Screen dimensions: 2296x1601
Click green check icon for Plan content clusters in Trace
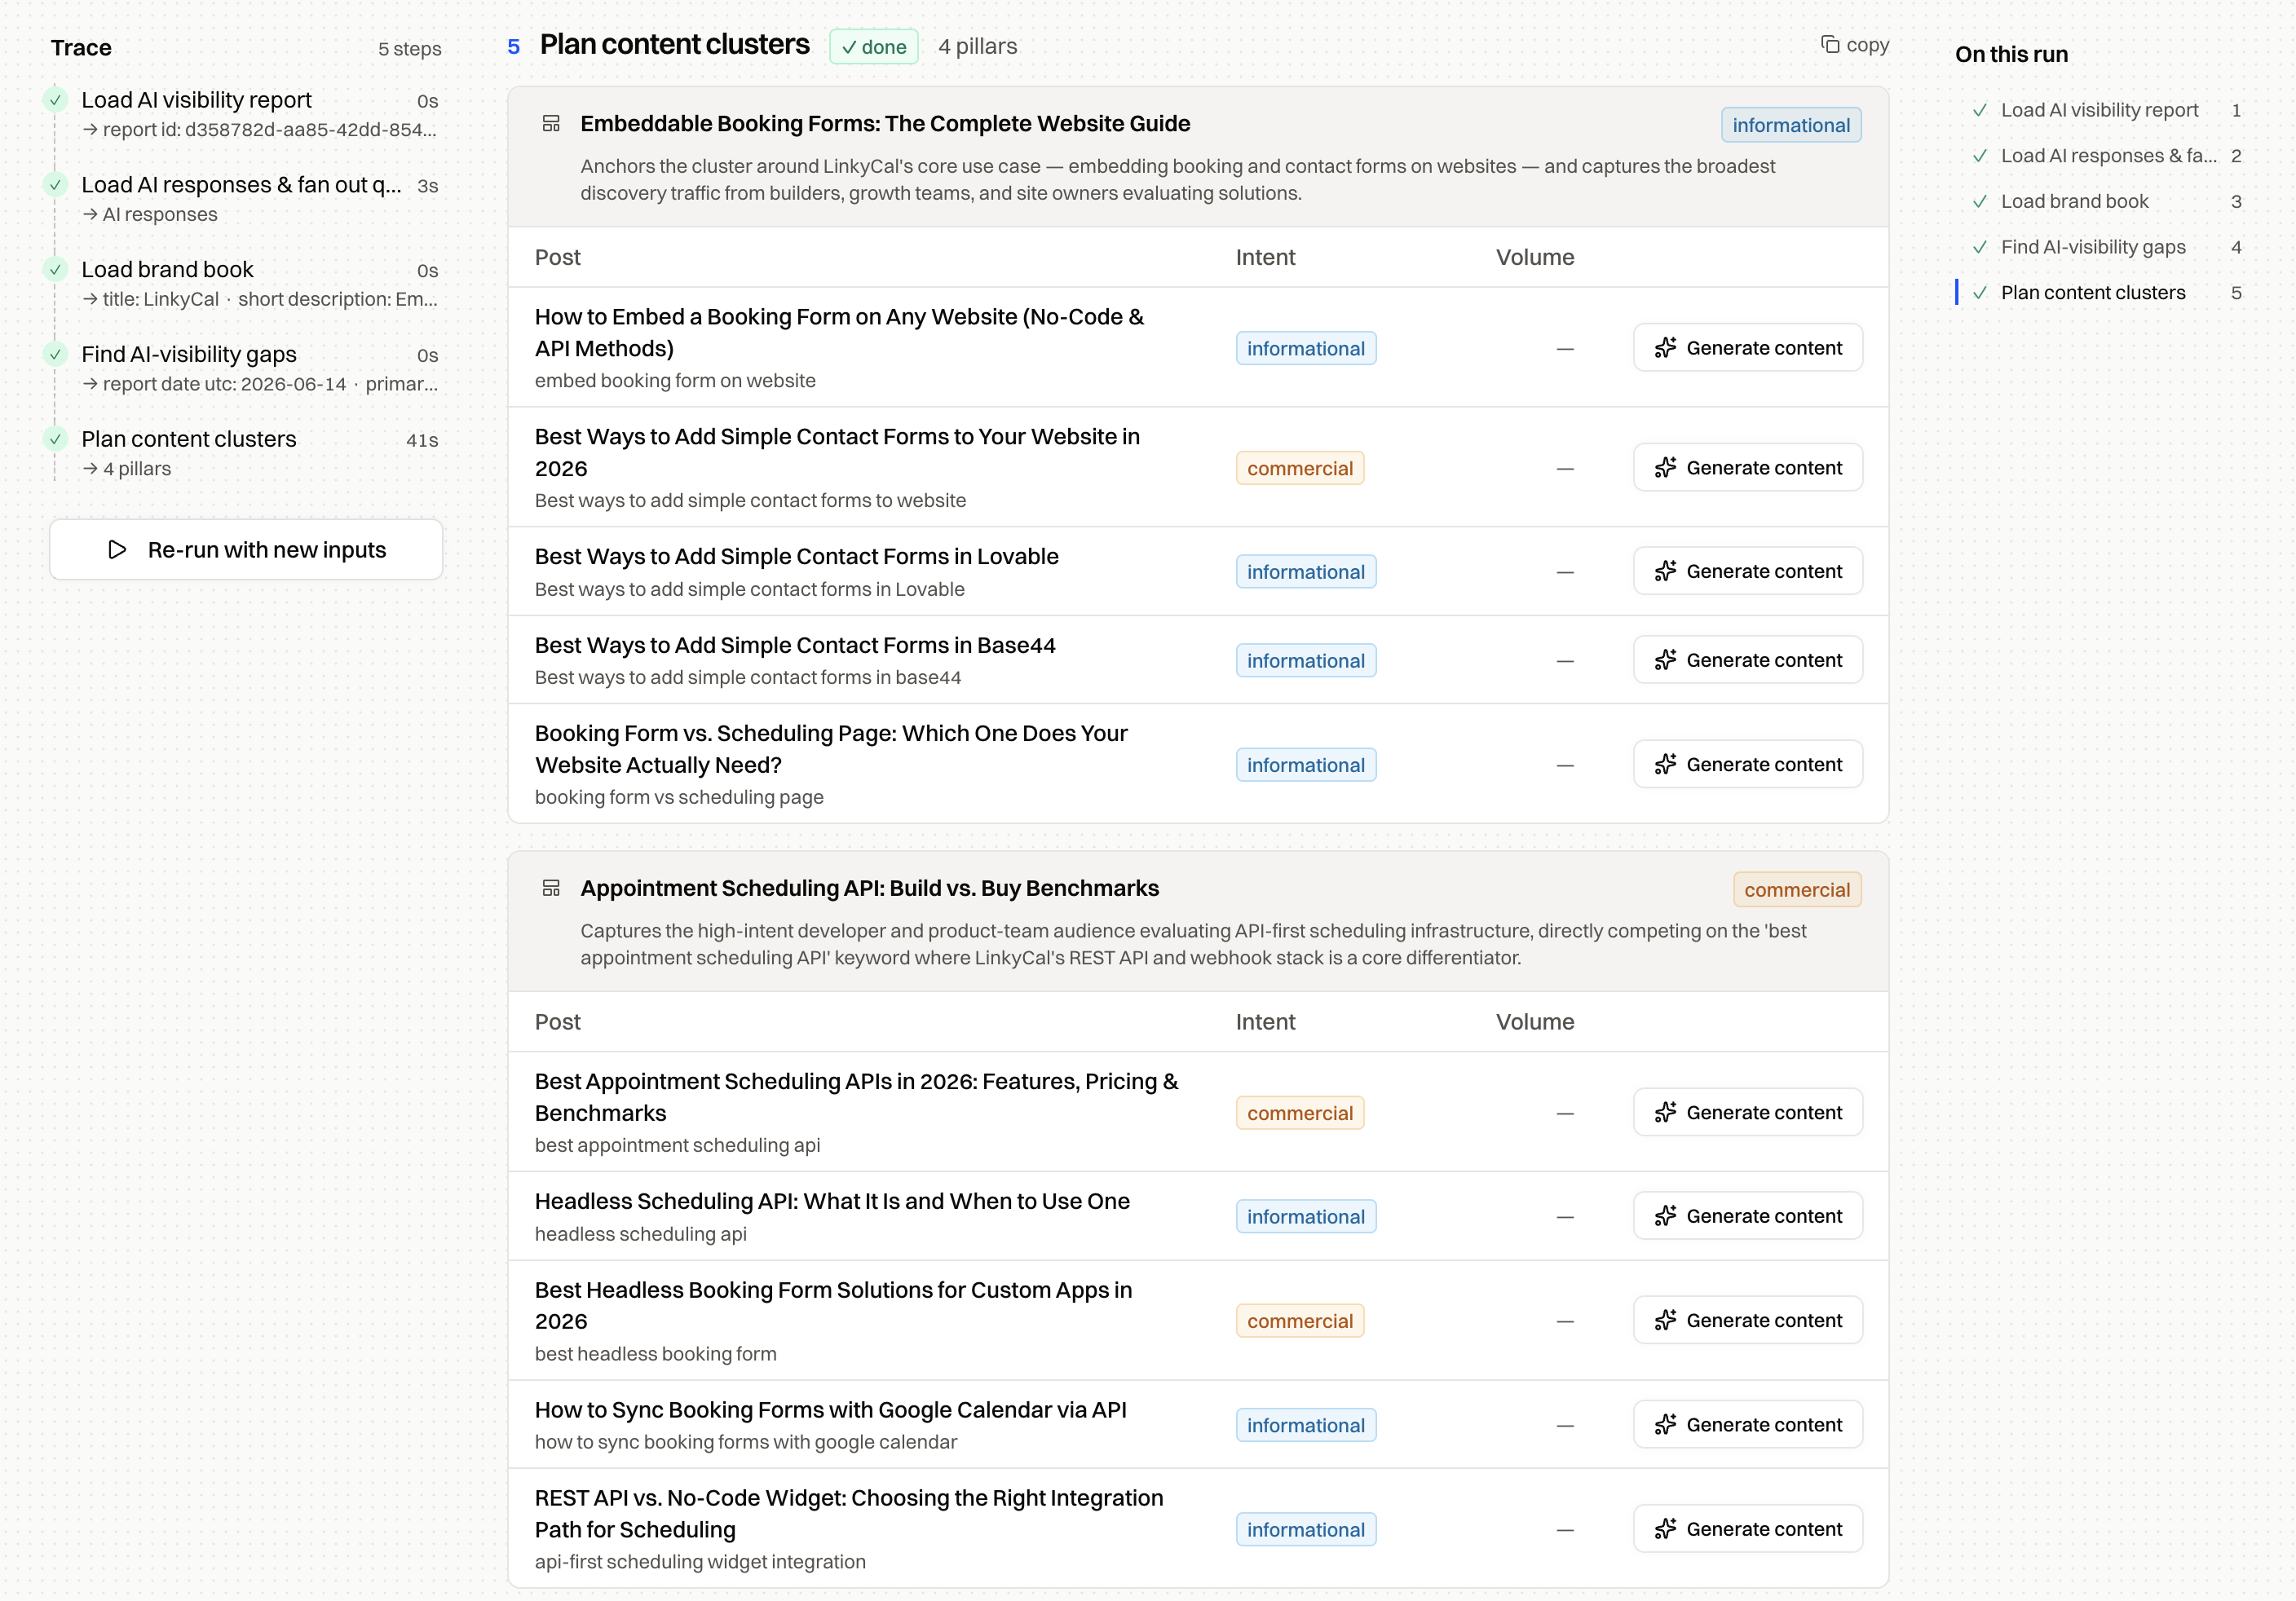(x=56, y=439)
